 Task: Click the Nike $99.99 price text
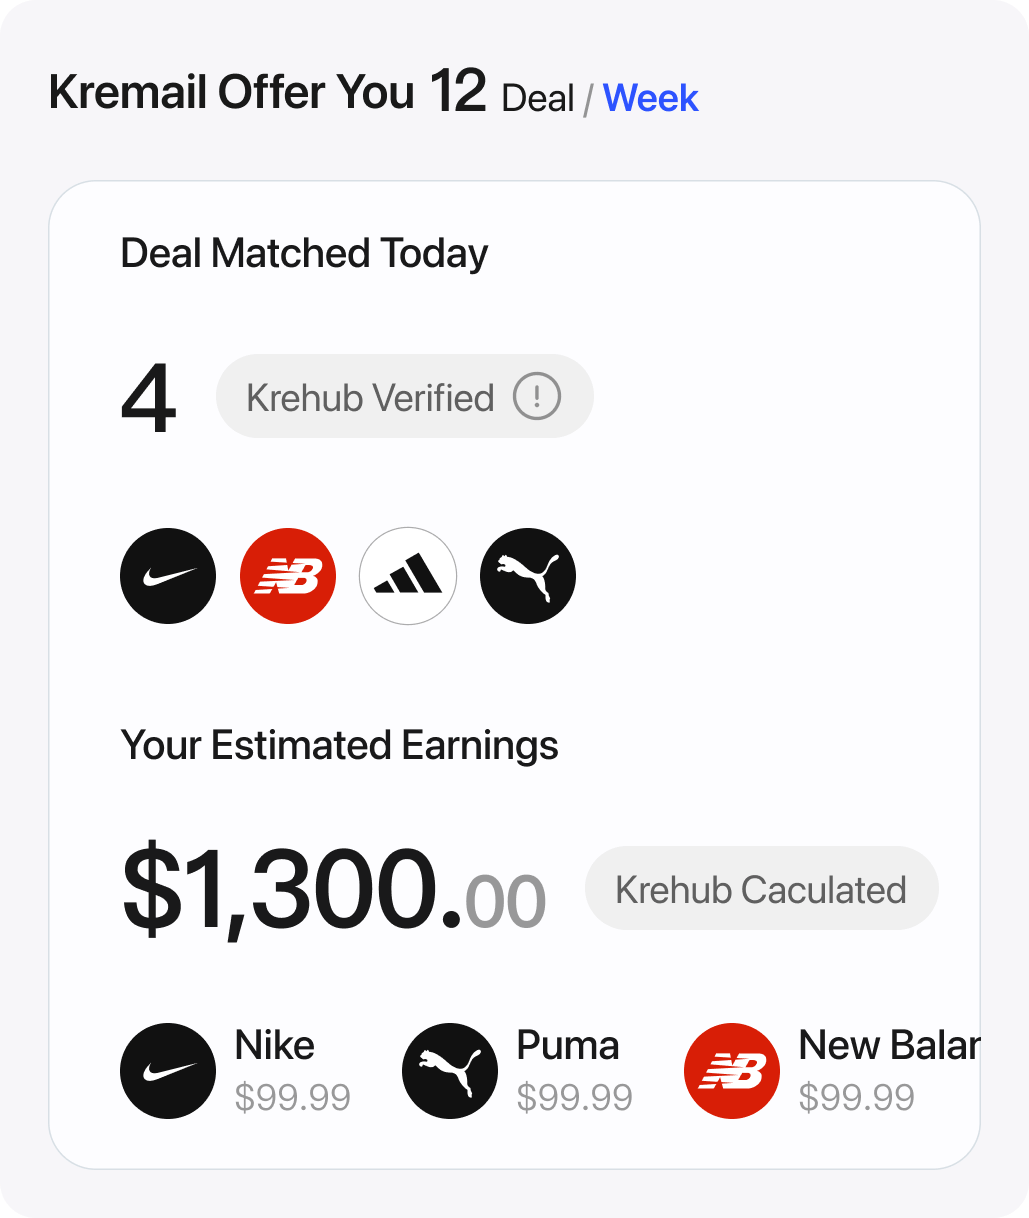click(x=293, y=1098)
